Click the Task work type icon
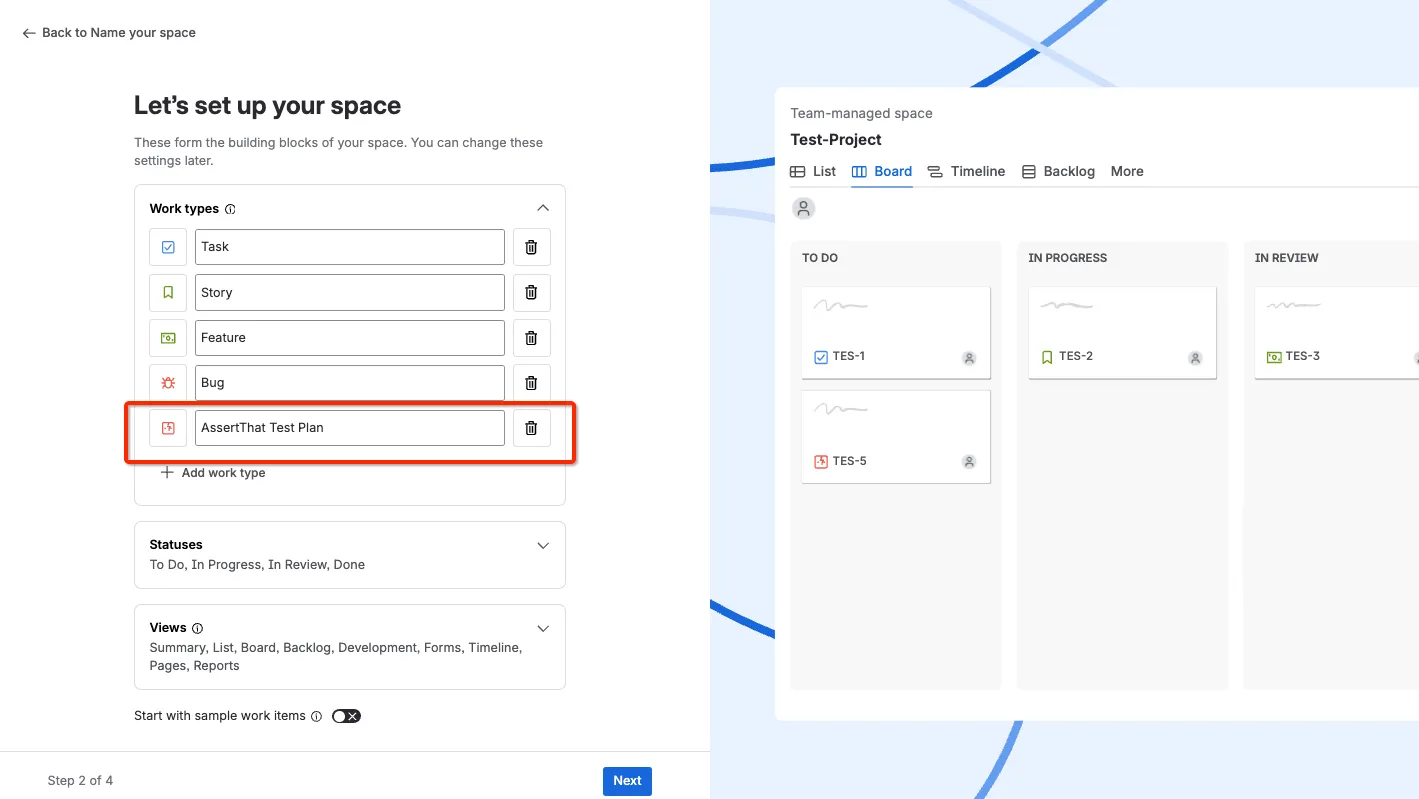Screen dimensions: 1419x799 point(168,247)
